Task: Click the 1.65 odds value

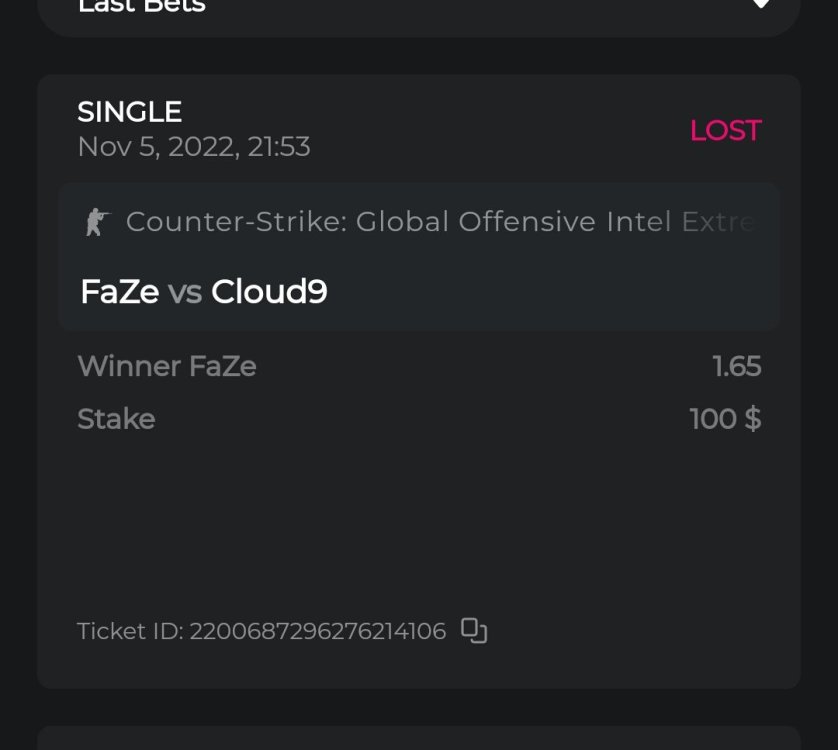Action: [x=736, y=366]
